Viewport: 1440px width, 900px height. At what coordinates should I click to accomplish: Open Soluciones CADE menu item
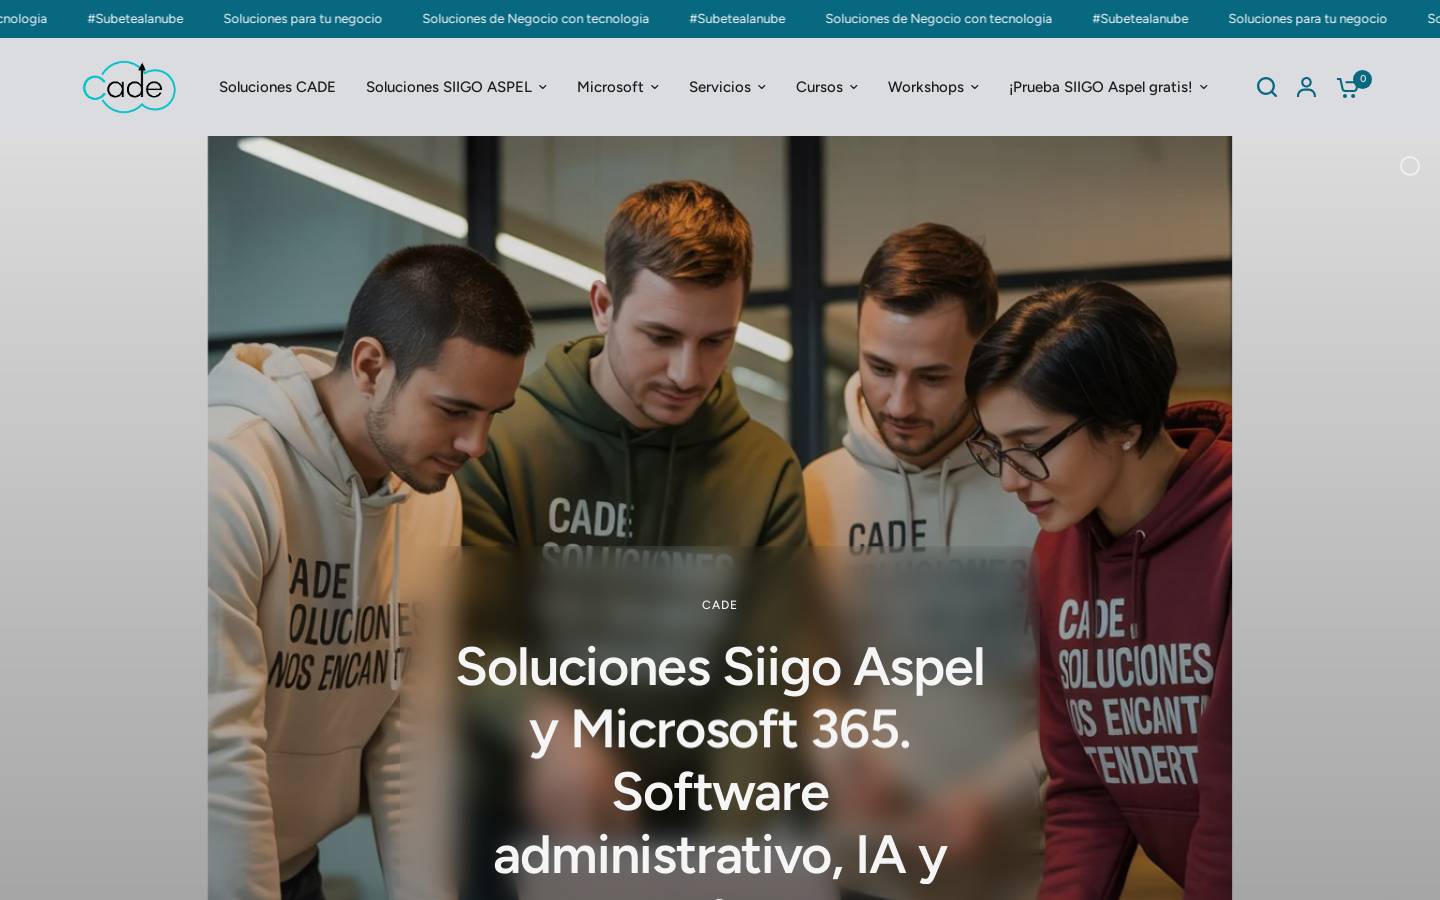[x=277, y=87]
